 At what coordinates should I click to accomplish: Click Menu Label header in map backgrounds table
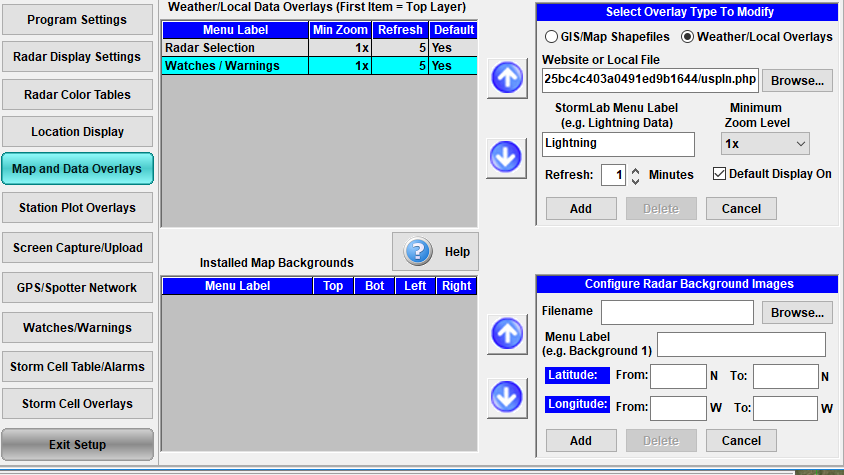pos(237,286)
